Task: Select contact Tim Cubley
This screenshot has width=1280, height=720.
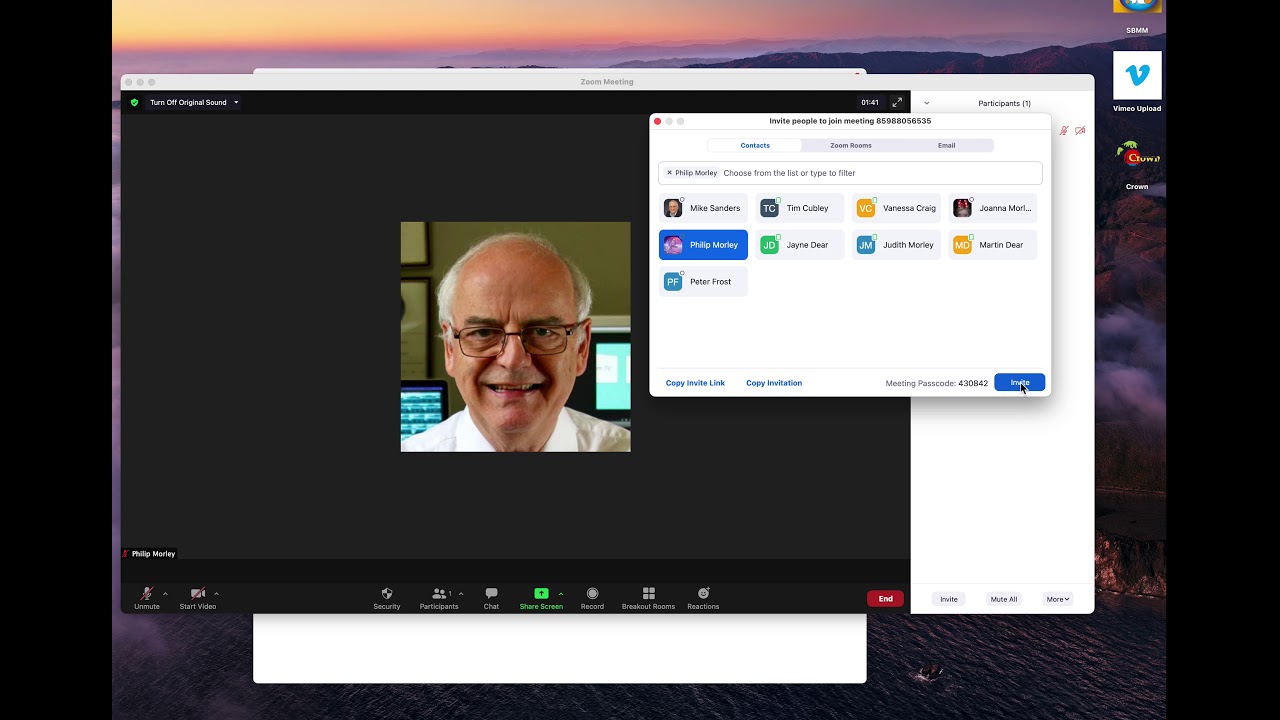Action: 799,208
